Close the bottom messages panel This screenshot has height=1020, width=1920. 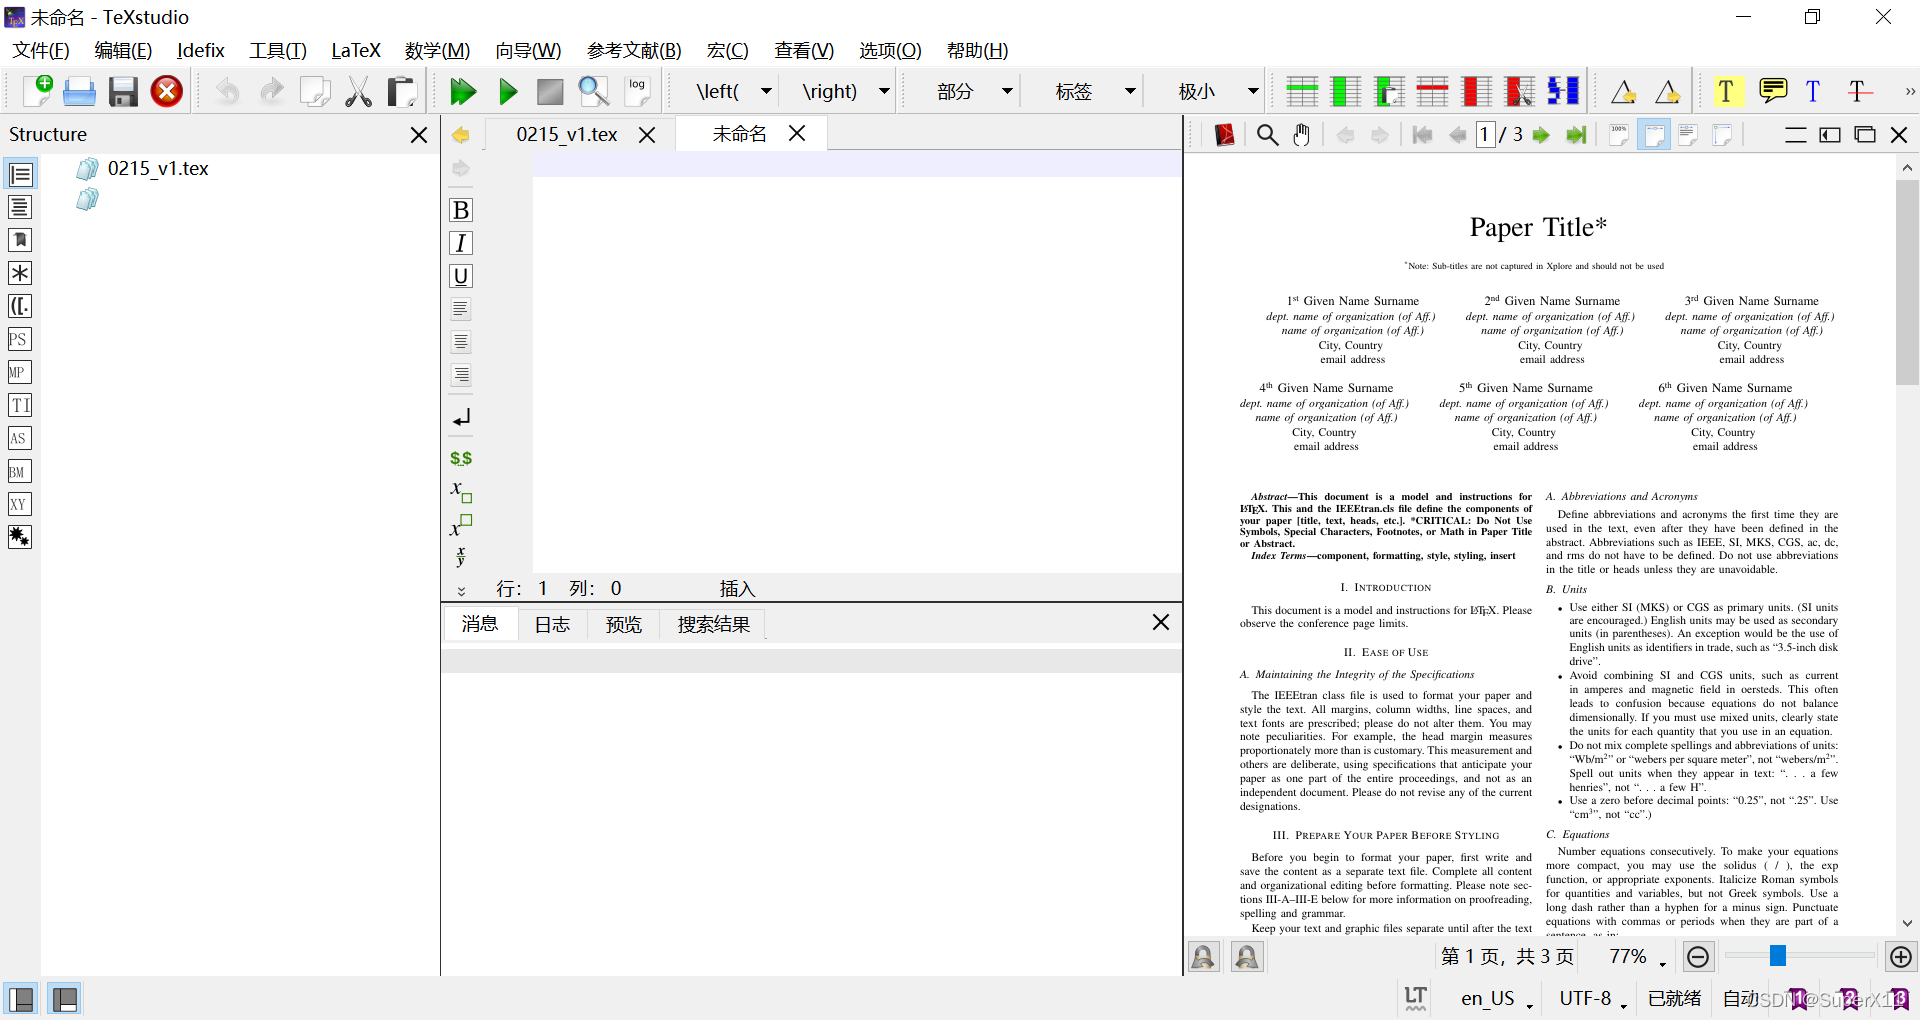1160,622
